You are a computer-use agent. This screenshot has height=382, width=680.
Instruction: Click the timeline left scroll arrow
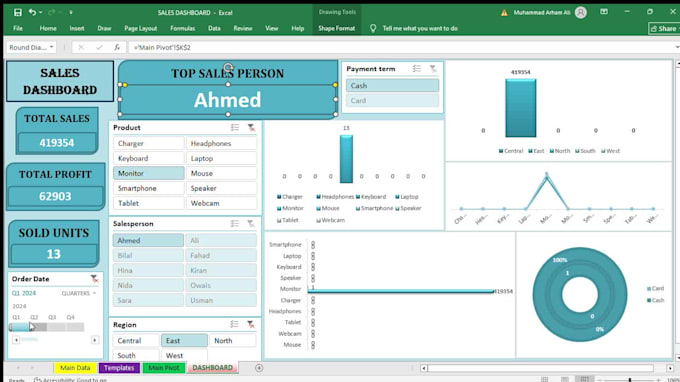click(16, 340)
